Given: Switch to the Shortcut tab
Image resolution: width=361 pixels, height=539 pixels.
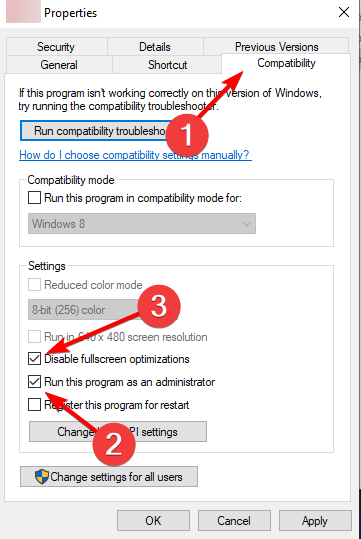Looking at the screenshot, I should tap(167, 65).
